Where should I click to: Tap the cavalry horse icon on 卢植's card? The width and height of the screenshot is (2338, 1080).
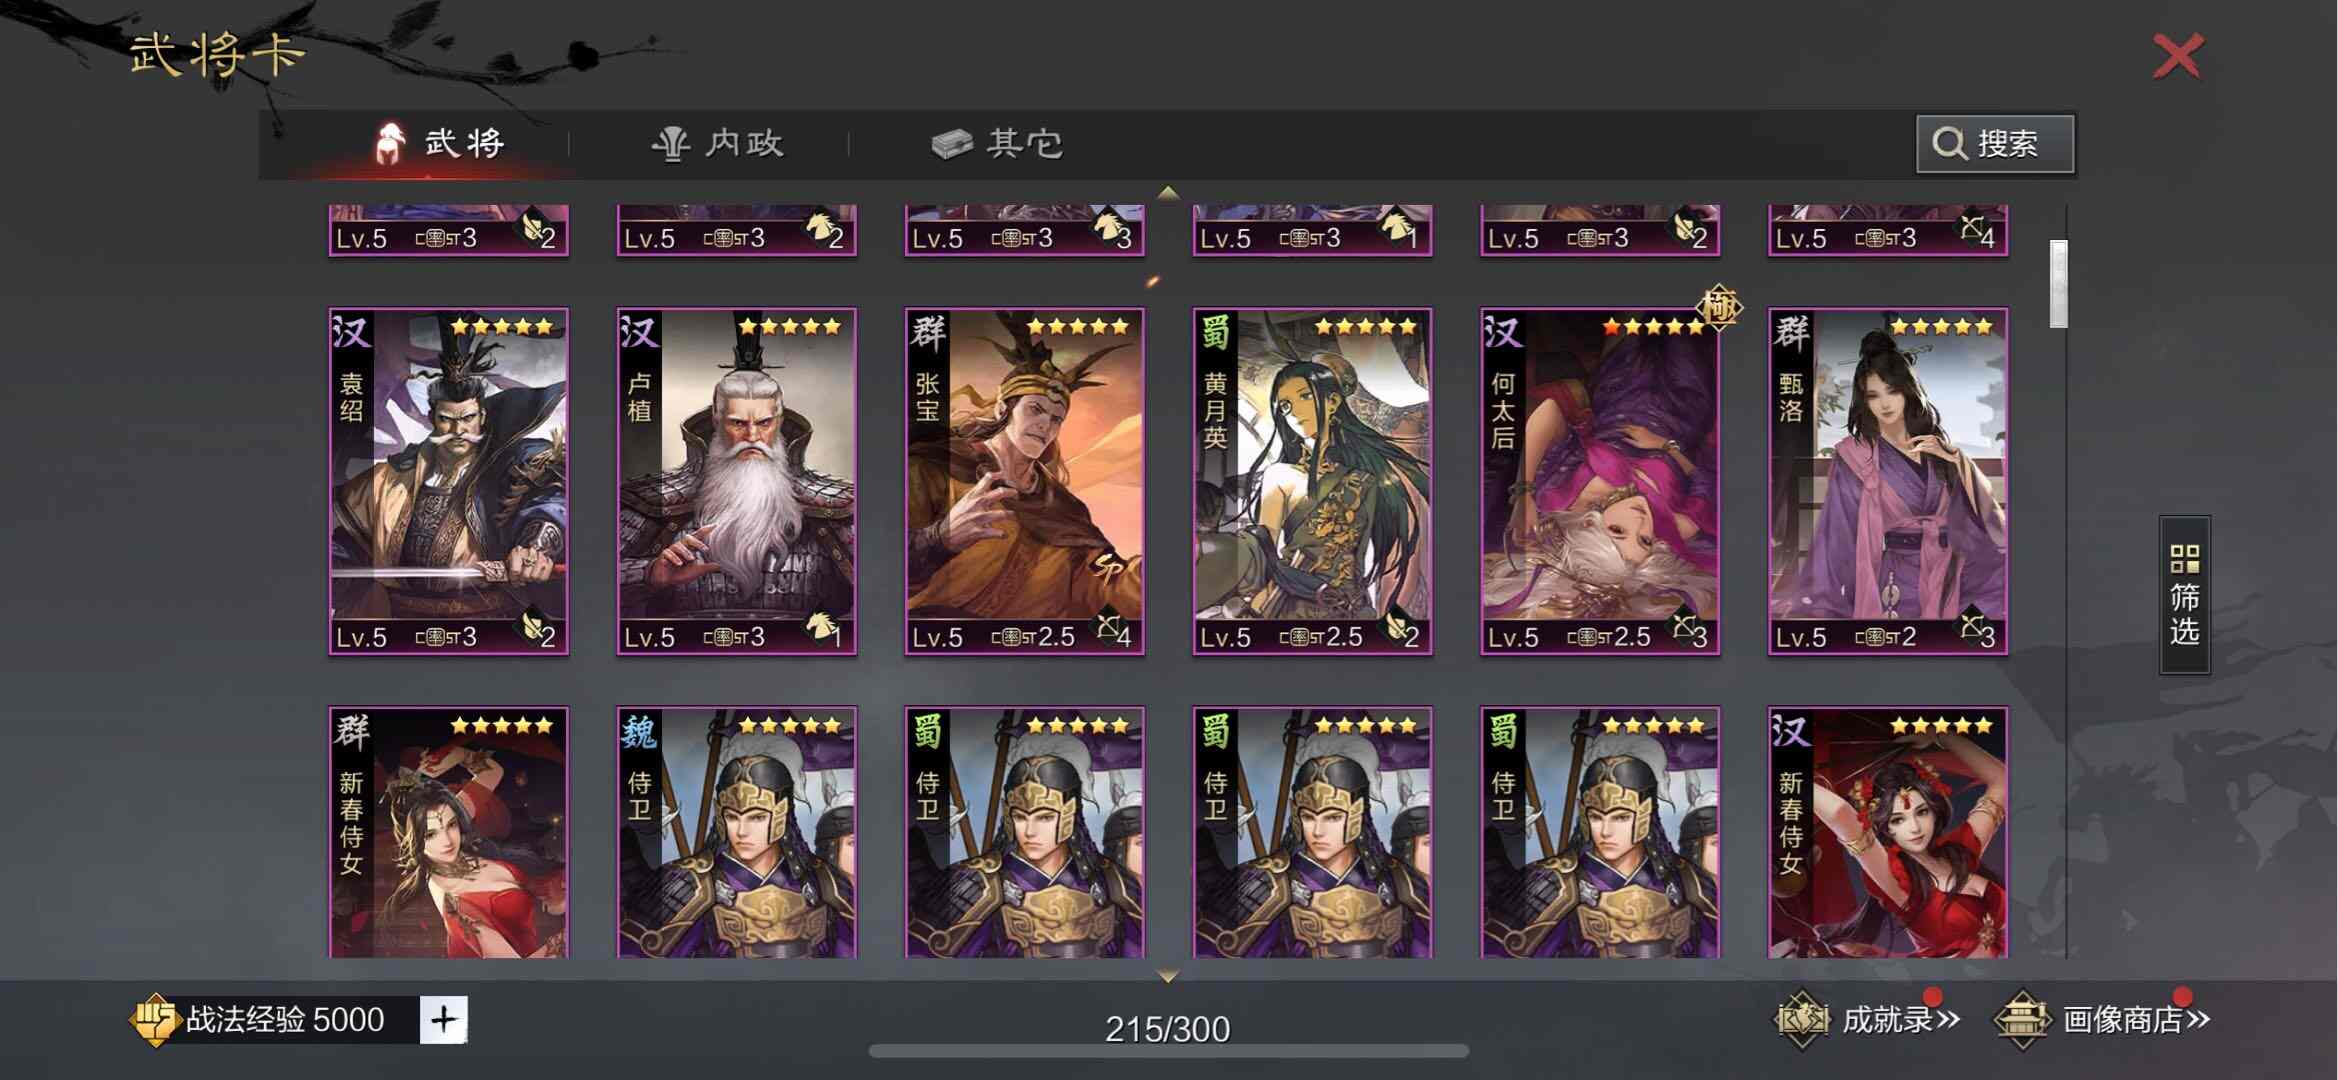click(820, 625)
